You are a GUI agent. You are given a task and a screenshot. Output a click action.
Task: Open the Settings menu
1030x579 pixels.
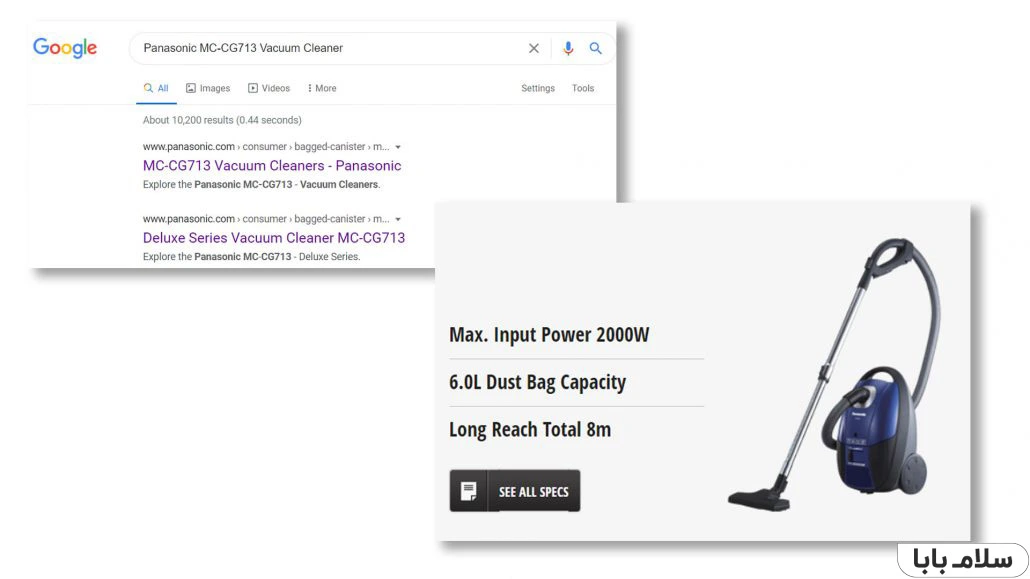[x=537, y=88]
